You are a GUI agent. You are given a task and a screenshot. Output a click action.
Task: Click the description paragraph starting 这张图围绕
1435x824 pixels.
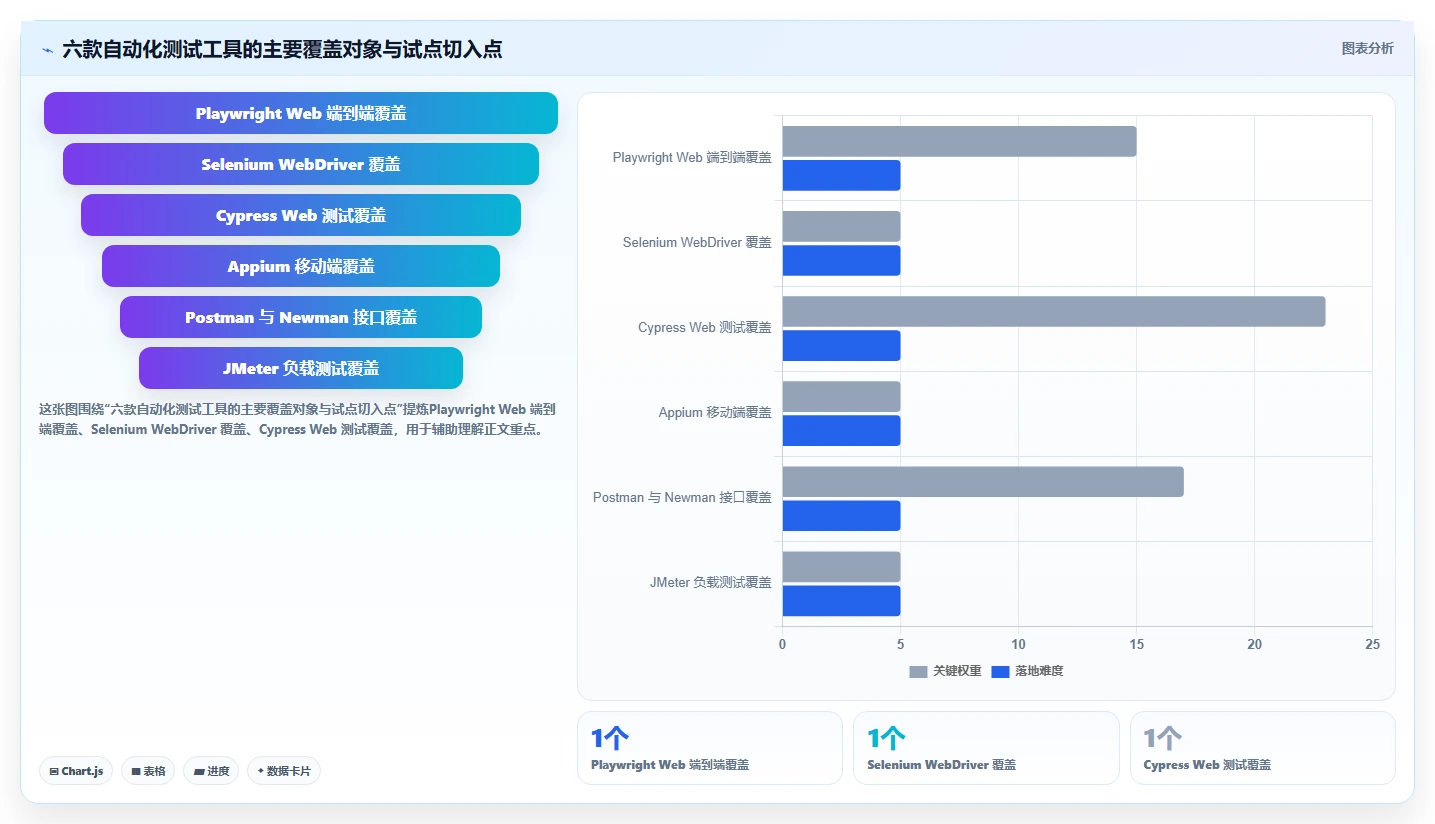coord(297,420)
